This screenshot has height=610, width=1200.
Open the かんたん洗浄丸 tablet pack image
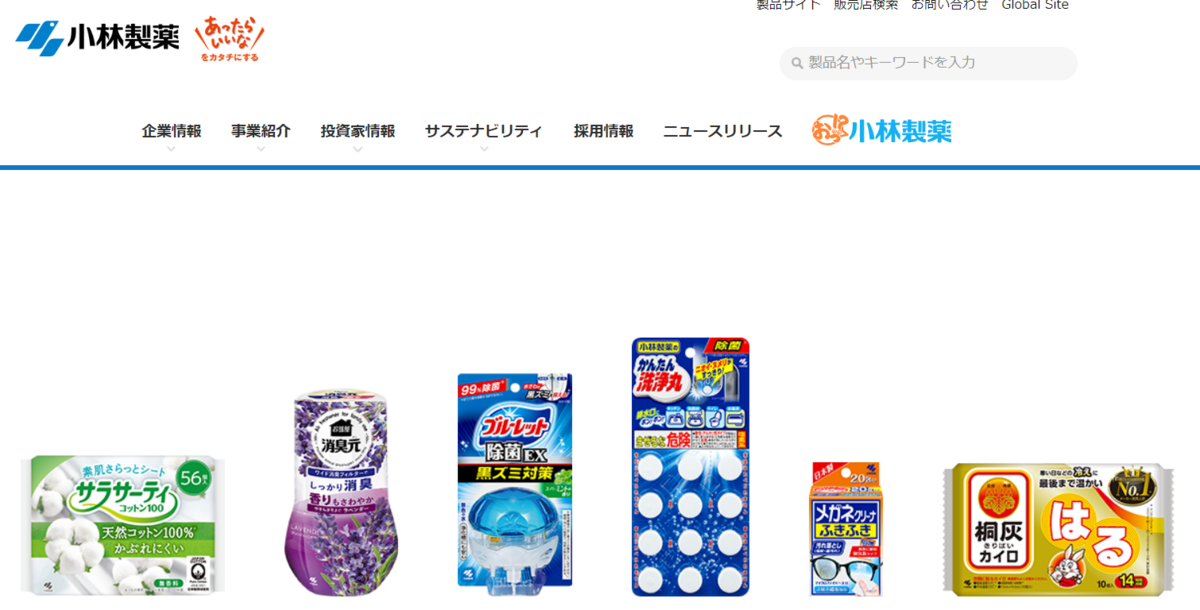coord(690,466)
